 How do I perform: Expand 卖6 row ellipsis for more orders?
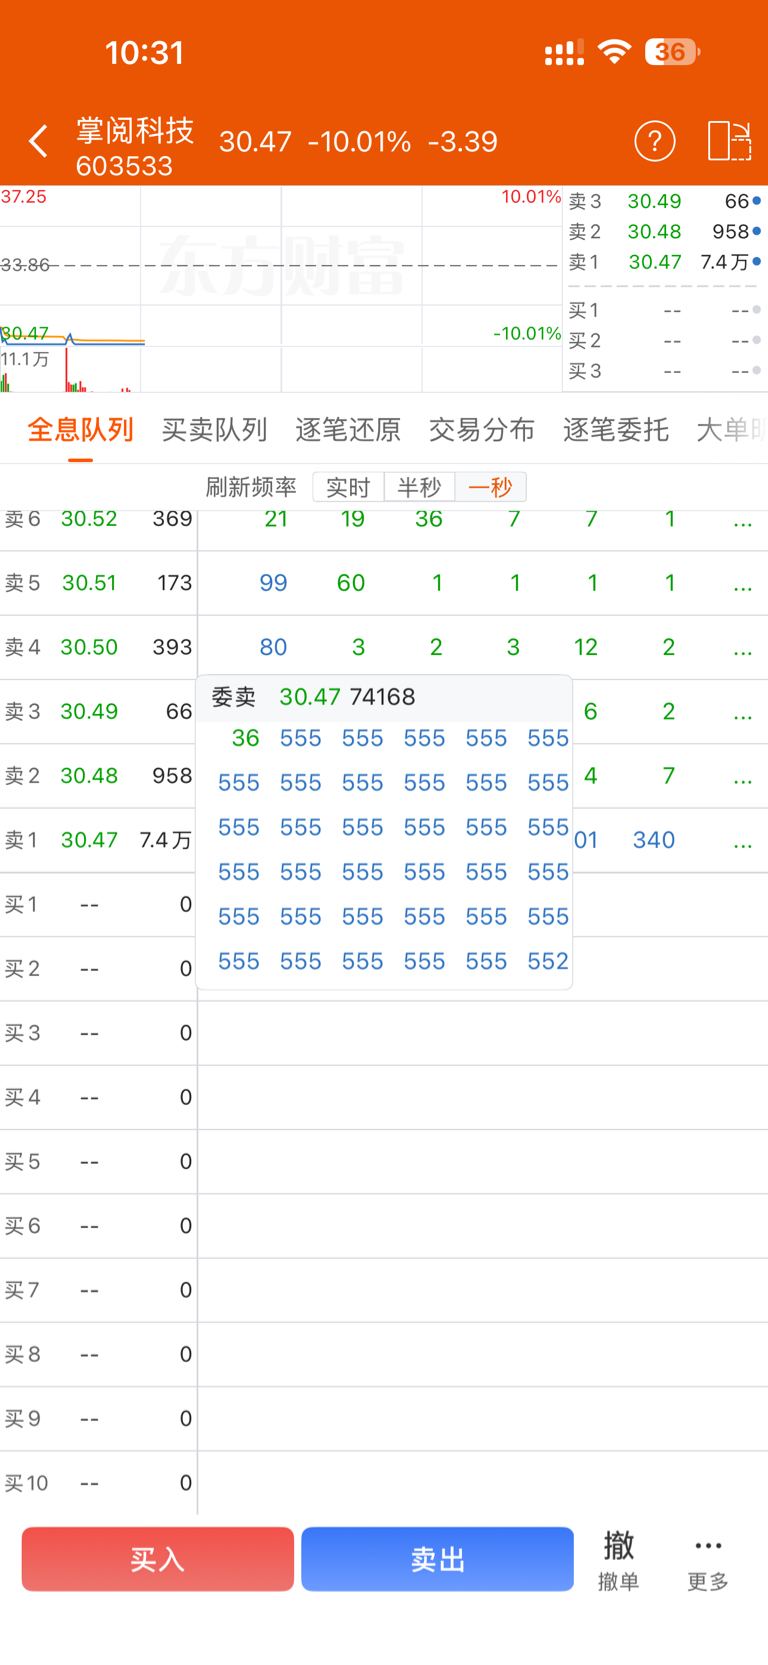pyautogui.click(x=743, y=522)
